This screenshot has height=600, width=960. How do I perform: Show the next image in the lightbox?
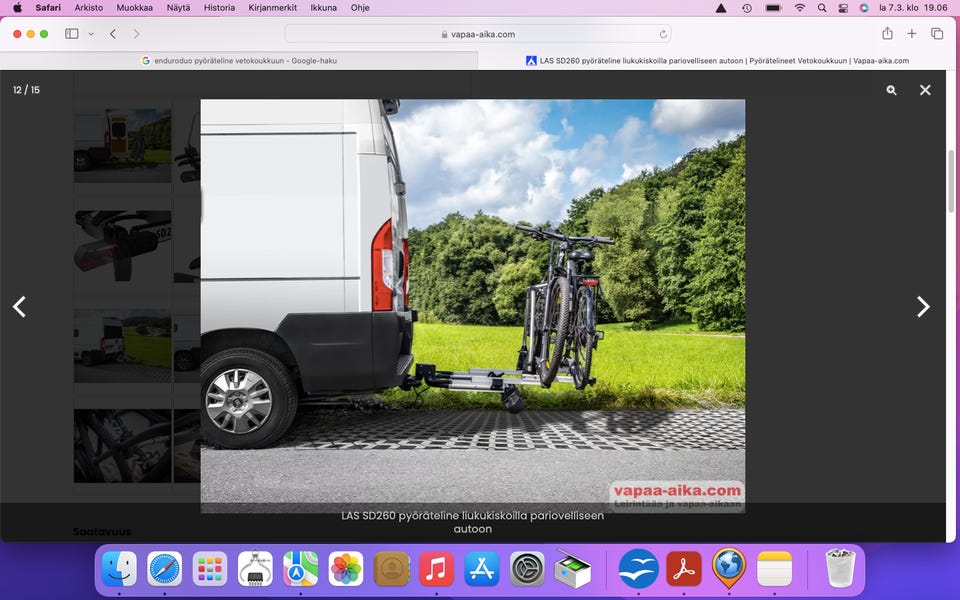coord(923,307)
